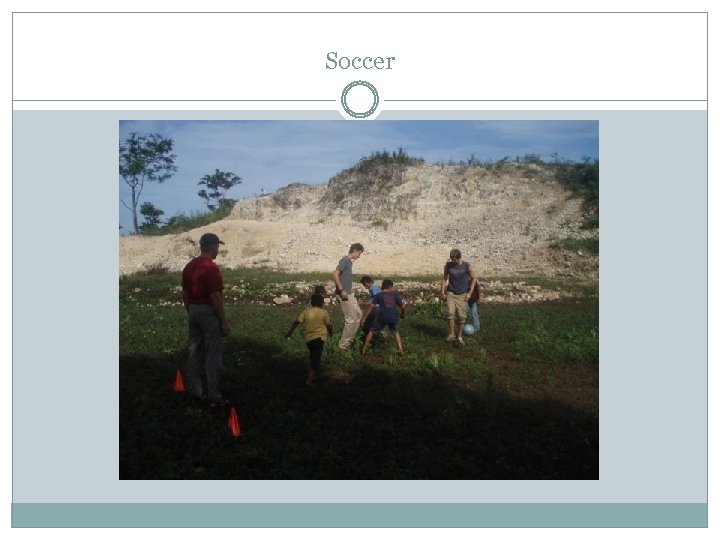Click the orange cone in the dark foreground
720x540 pixels.
point(234,422)
